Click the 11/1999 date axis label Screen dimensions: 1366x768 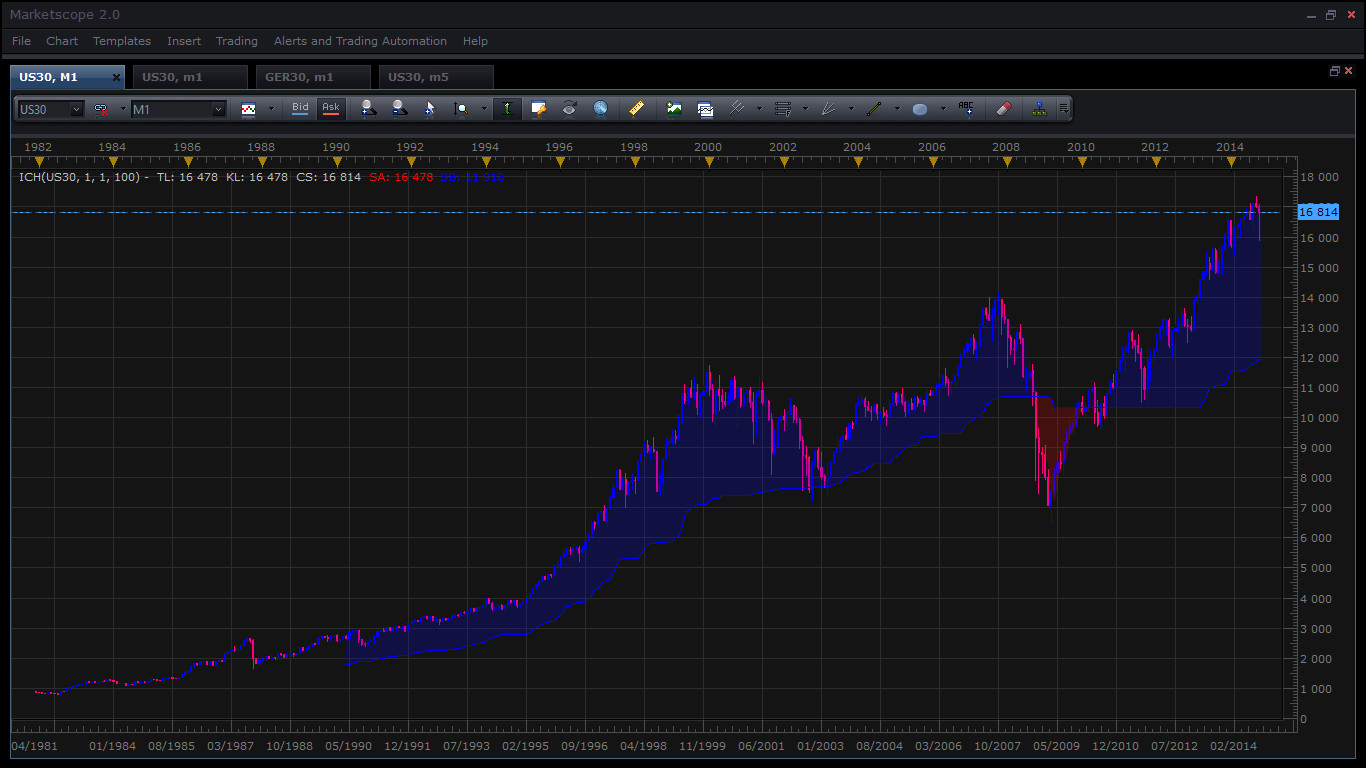(x=703, y=746)
